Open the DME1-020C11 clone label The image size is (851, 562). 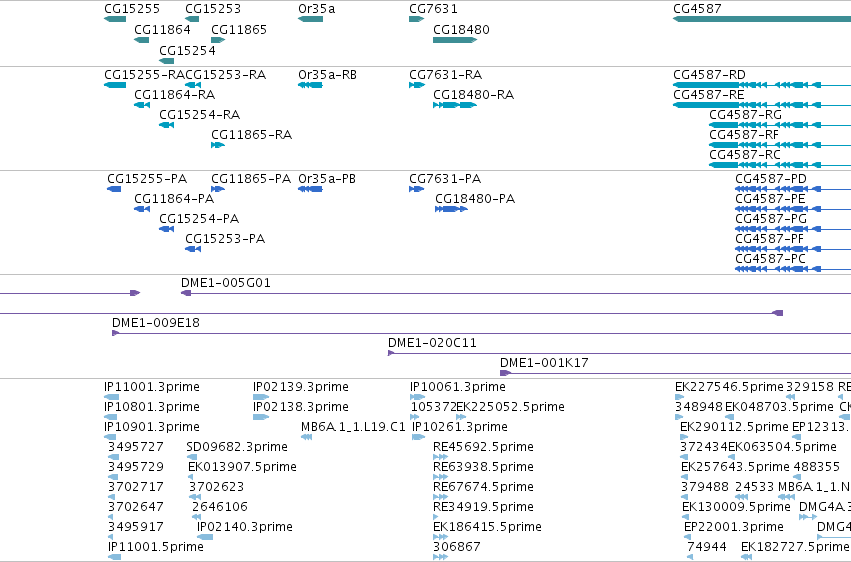(x=432, y=343)
